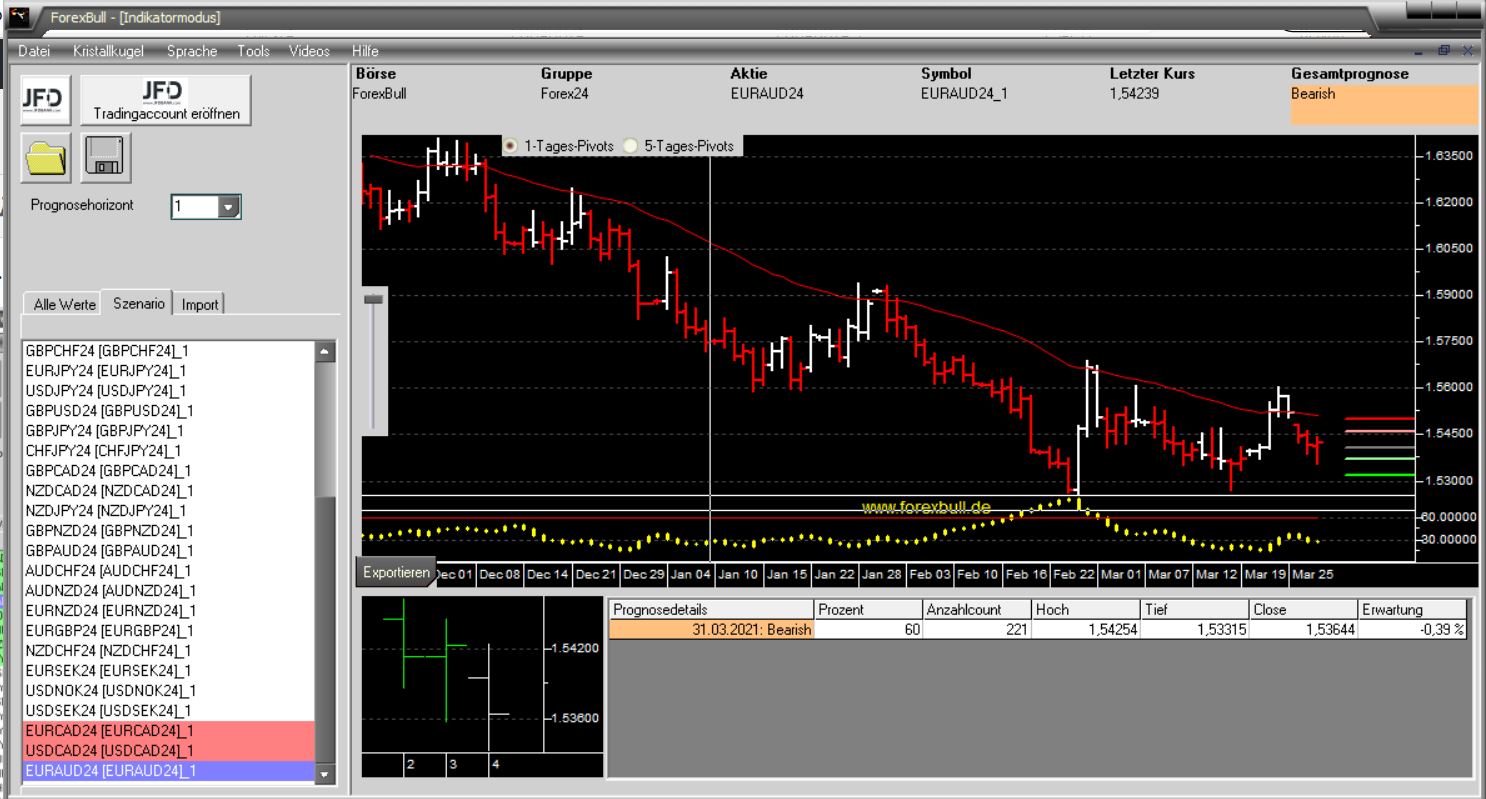Click the Prozent column header
Viewport: 1486px width, 799px height.
pyautogui.click(x=869, y=609)
